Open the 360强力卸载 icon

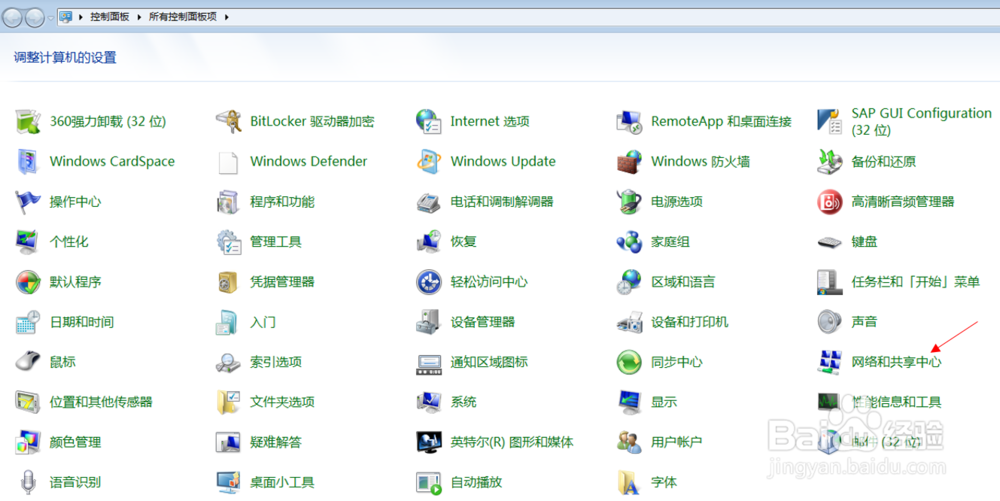click(27, 121)
